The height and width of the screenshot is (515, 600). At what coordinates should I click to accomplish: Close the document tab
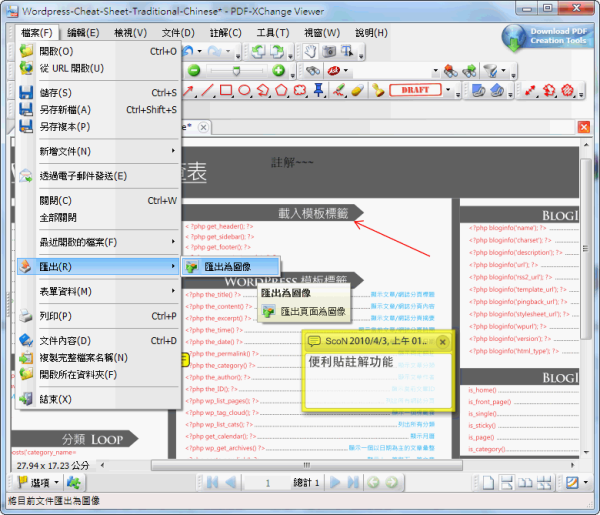[x=204, y=127]
